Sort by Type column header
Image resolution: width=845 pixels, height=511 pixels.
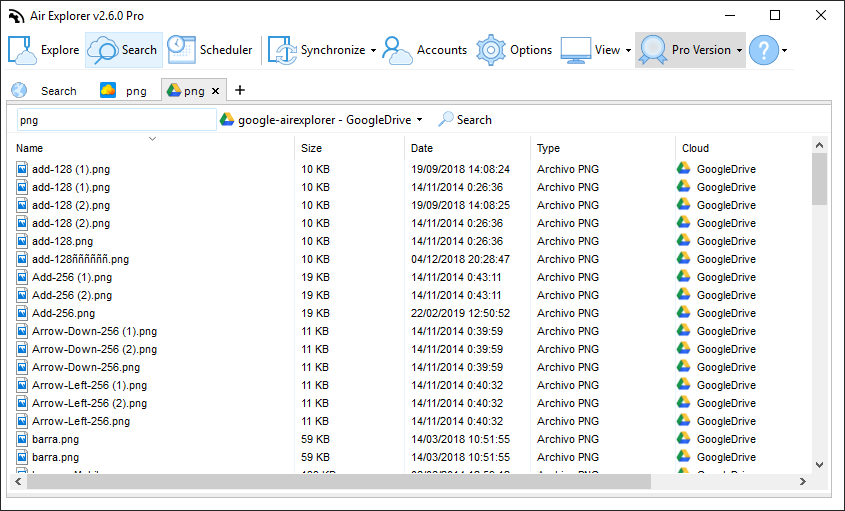click(549, 148)
